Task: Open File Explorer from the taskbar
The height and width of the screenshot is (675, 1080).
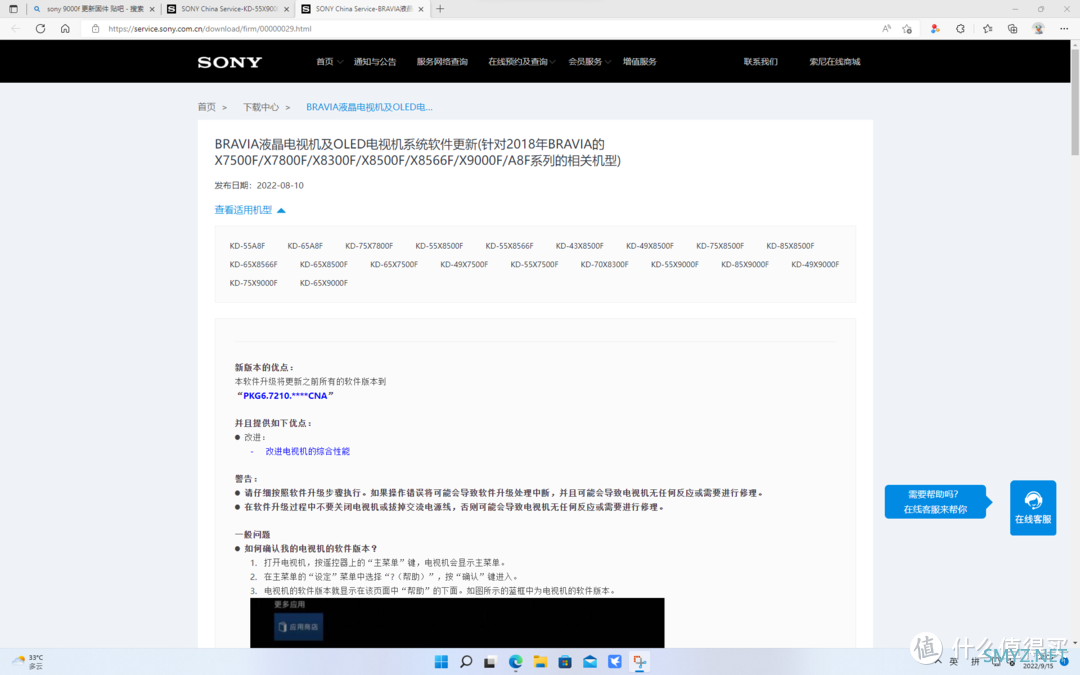Action: [540, 662]
